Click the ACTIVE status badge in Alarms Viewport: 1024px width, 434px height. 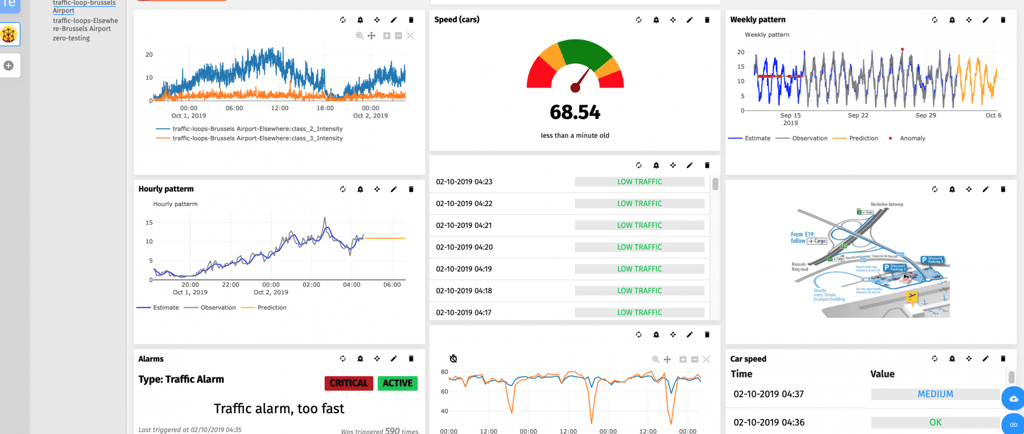point(398,383)
